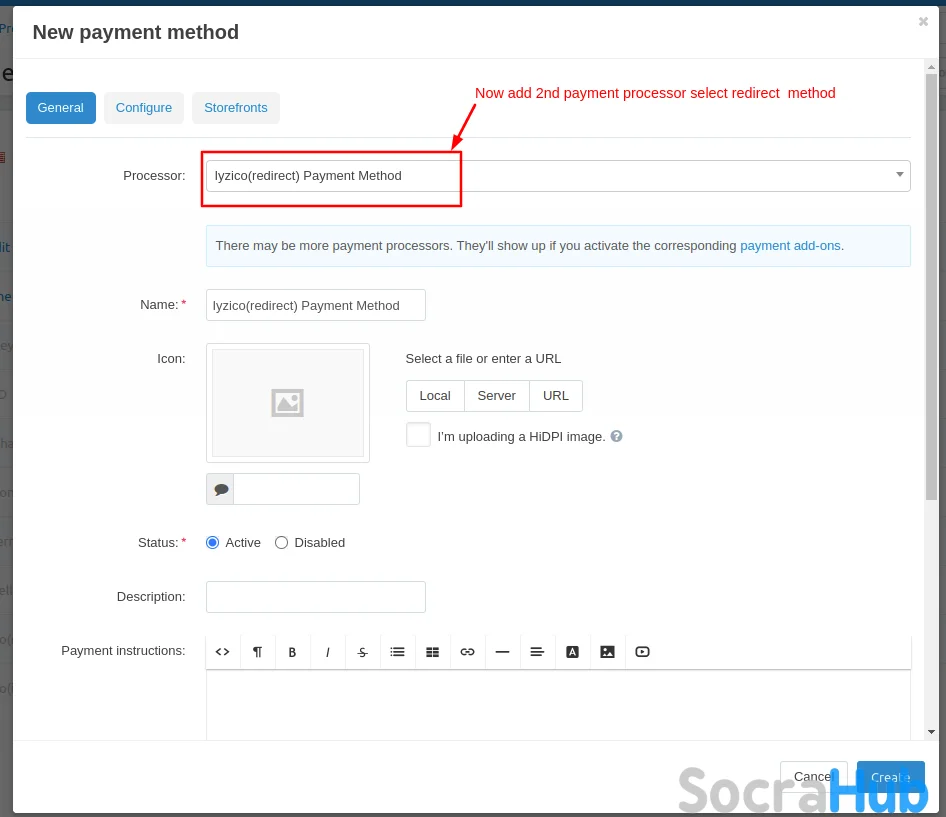This screenshot has height=817, width=946.
Task: Choose URL source for icon
Action: pos(556,396)
